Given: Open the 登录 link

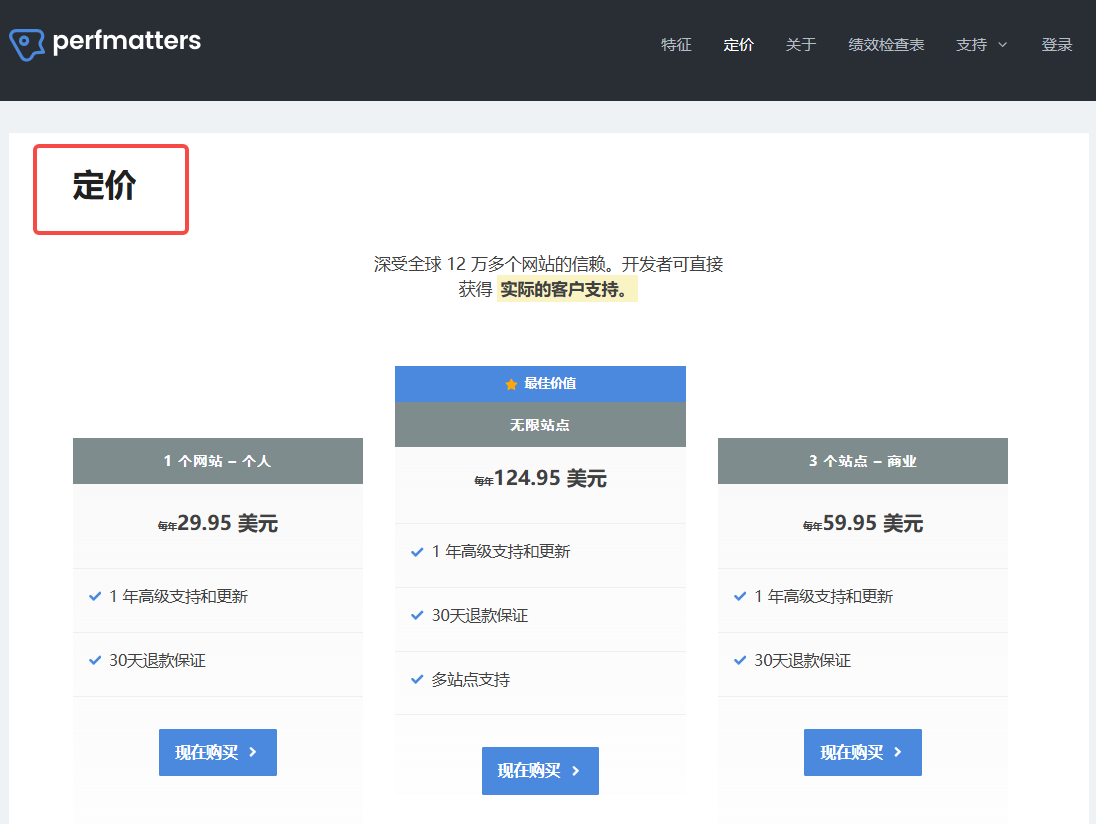Looking at the screenshot, I should point(1057,45).
